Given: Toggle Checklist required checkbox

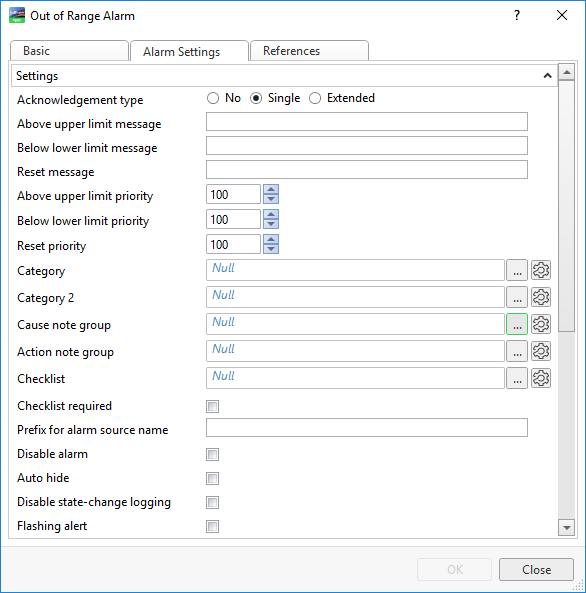Looking at the screenshot, I should [213, 407].
